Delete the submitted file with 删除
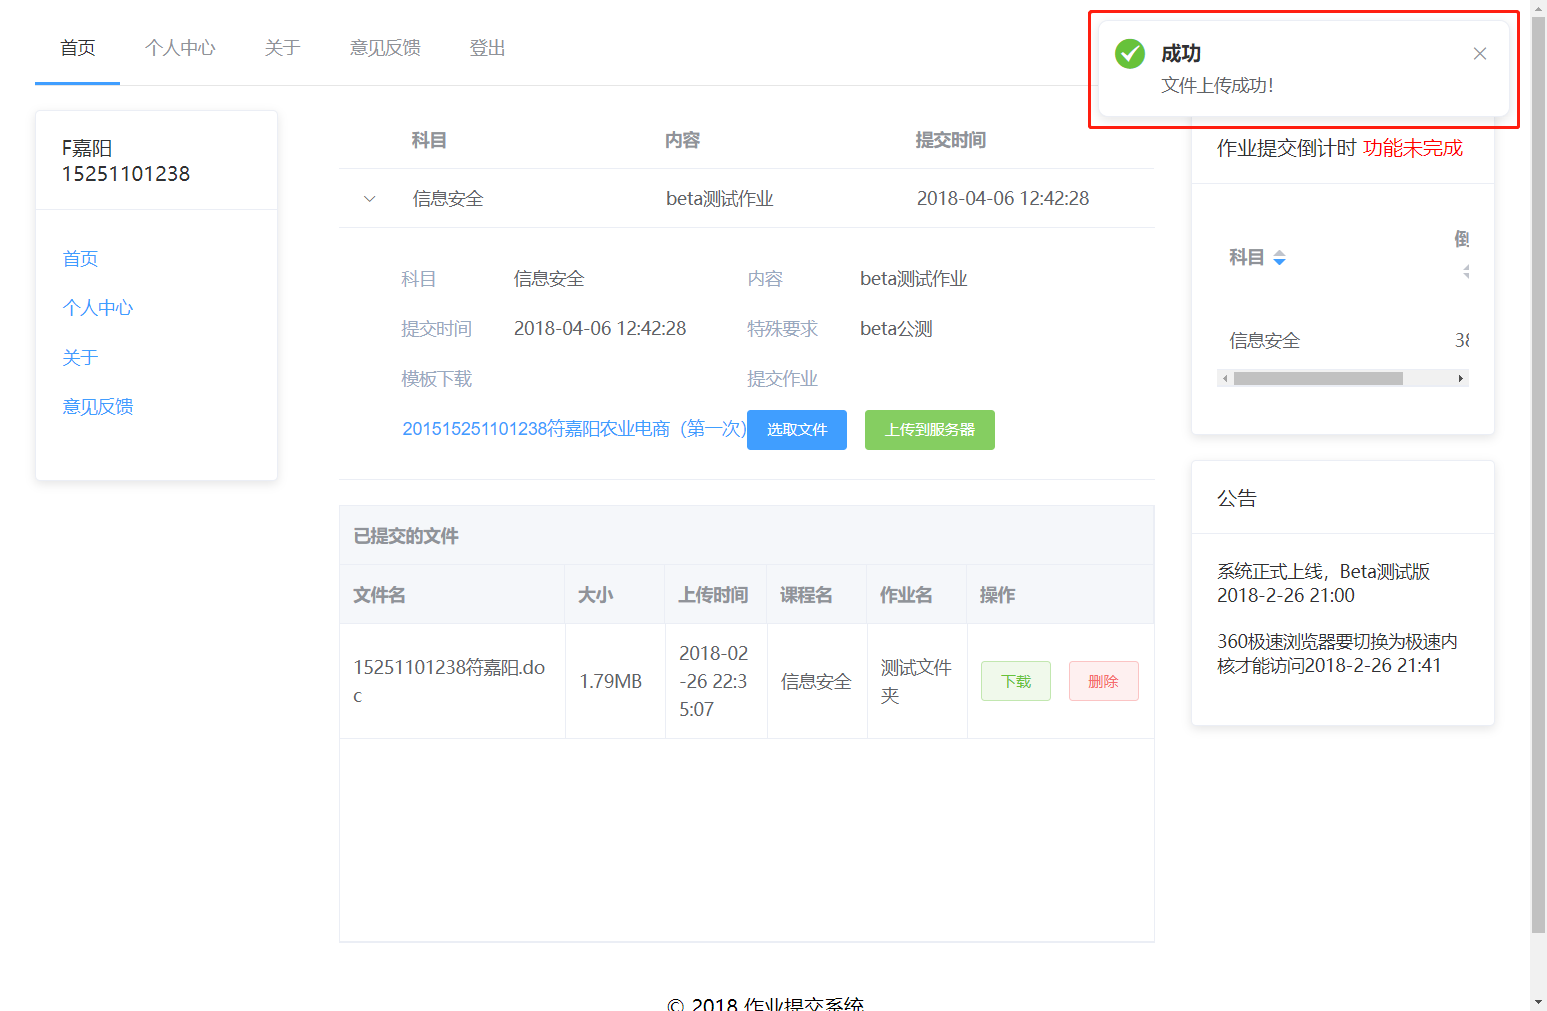 tap(1103, 681)
